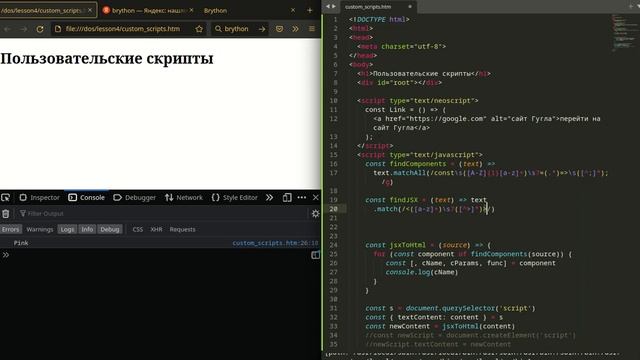Open console settings gear

316,213
